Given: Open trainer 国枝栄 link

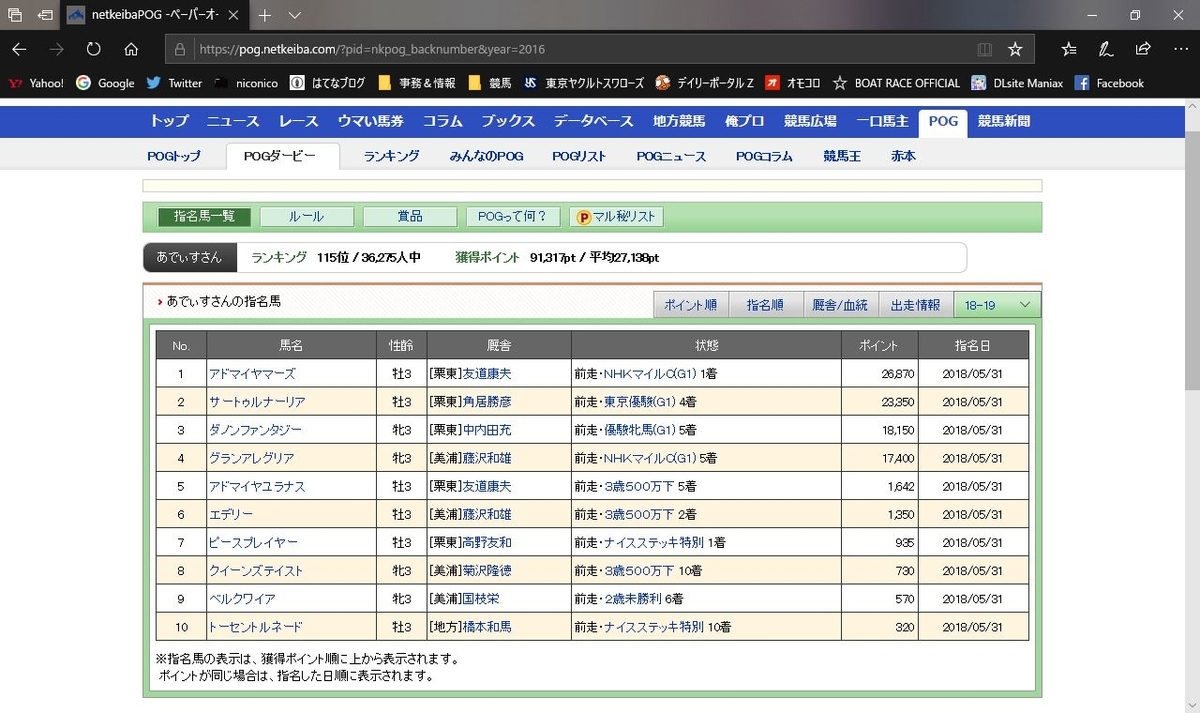Looking at the screenshot, I should [480, 598].
